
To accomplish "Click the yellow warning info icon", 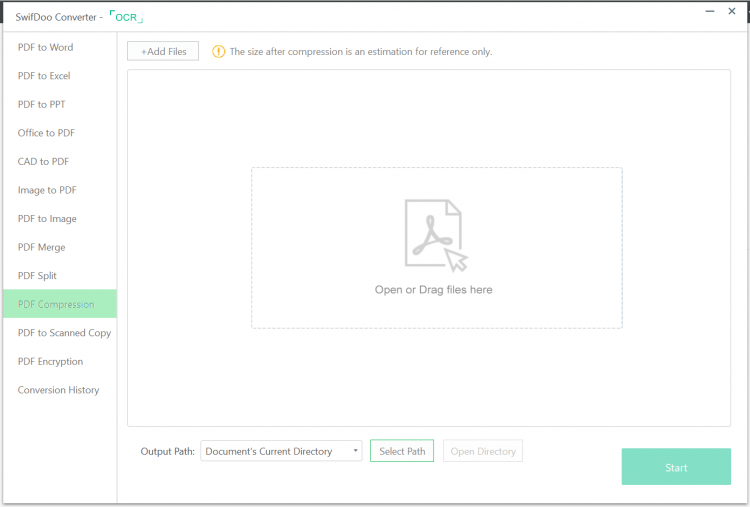I will [219, 52].
